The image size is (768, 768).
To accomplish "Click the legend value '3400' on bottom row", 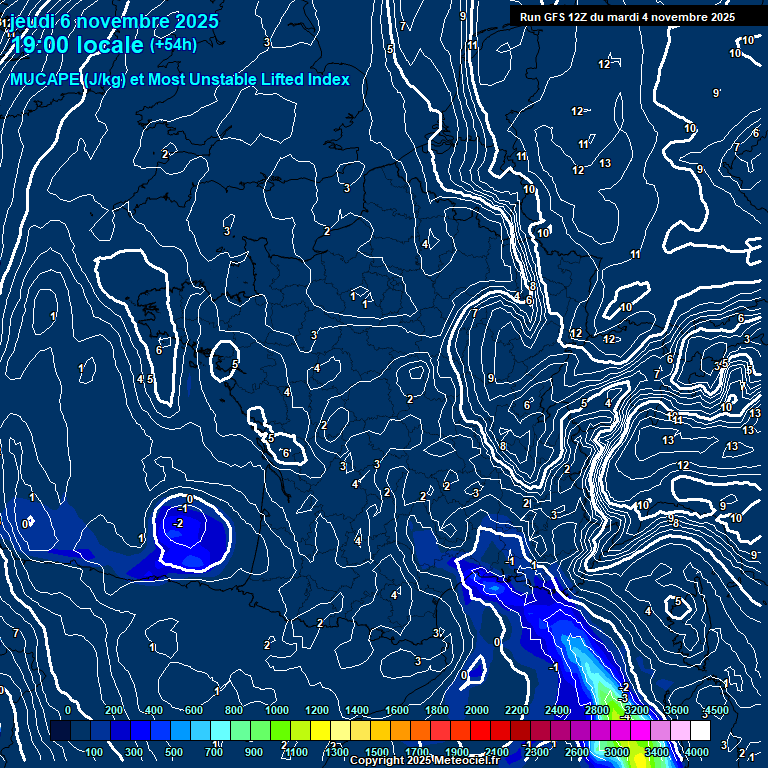I will coord(656,752).
